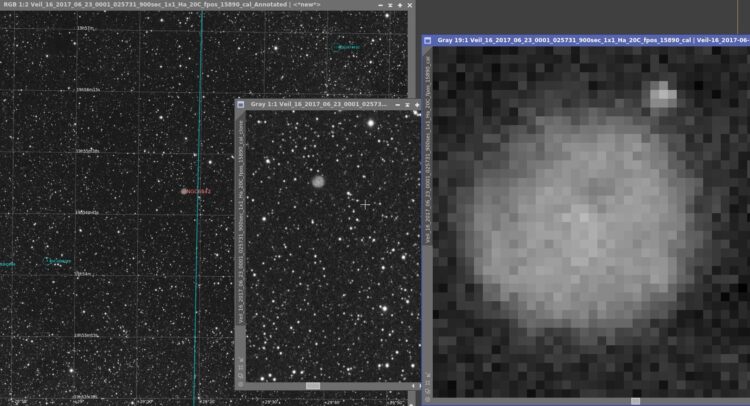Maximize the RGB 1:2 Annotated window
This screenshot has height=406, width=750.
(400, 5)
